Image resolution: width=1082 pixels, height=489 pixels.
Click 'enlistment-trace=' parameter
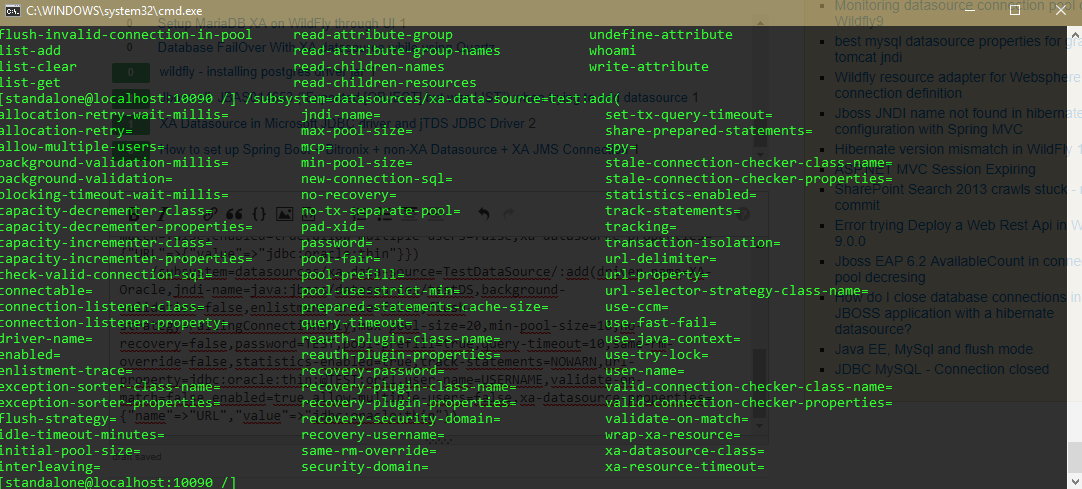[66, 371]
